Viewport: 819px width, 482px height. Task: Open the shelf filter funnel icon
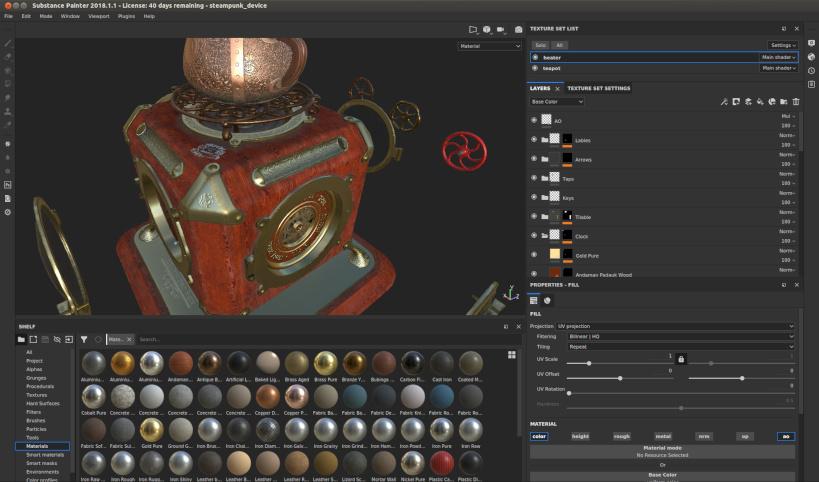(x=84, y=339)
